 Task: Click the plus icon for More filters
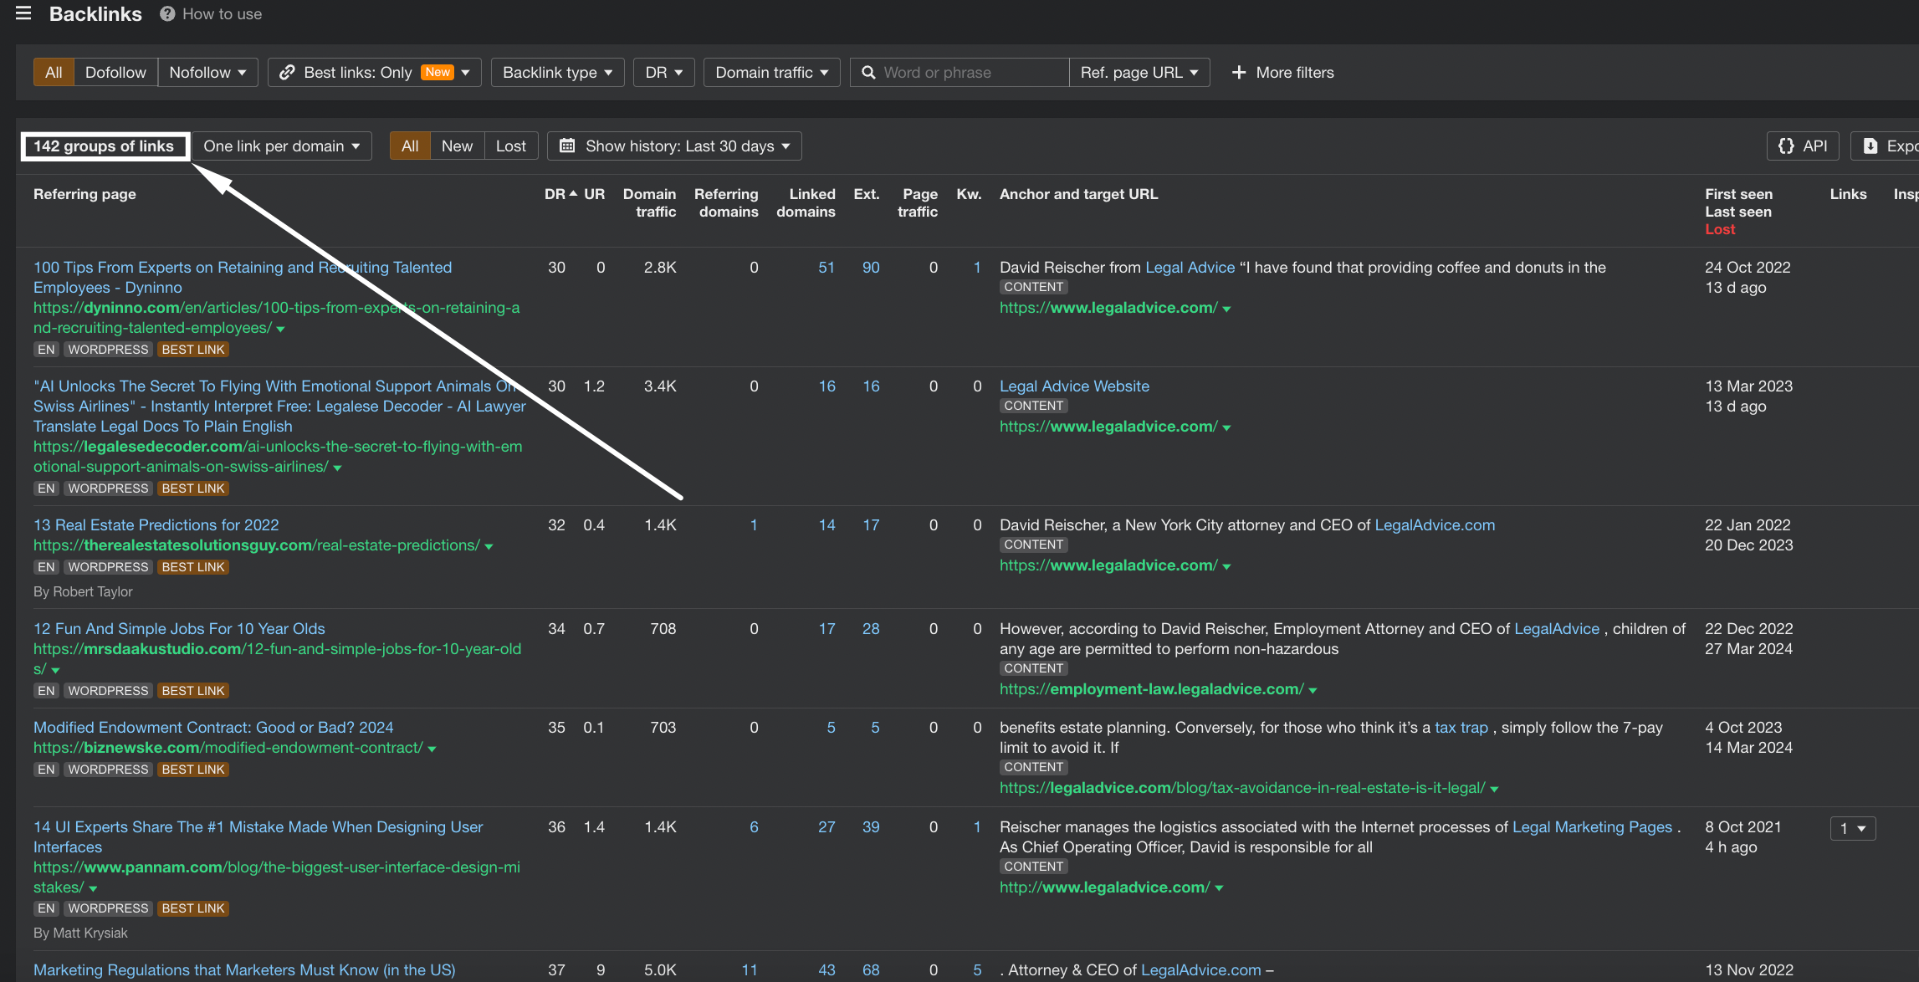(x=1239, y=73)
